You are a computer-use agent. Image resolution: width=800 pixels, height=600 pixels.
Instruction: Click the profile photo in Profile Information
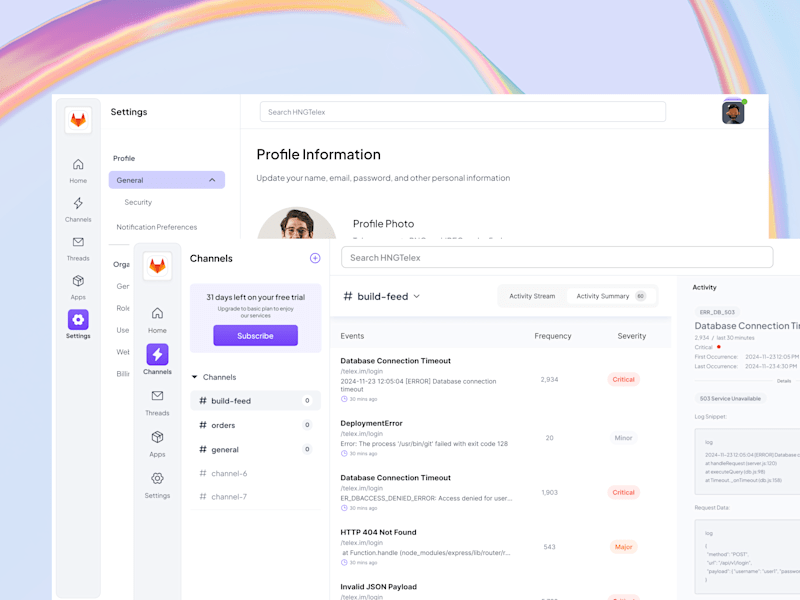pos(296,223)
